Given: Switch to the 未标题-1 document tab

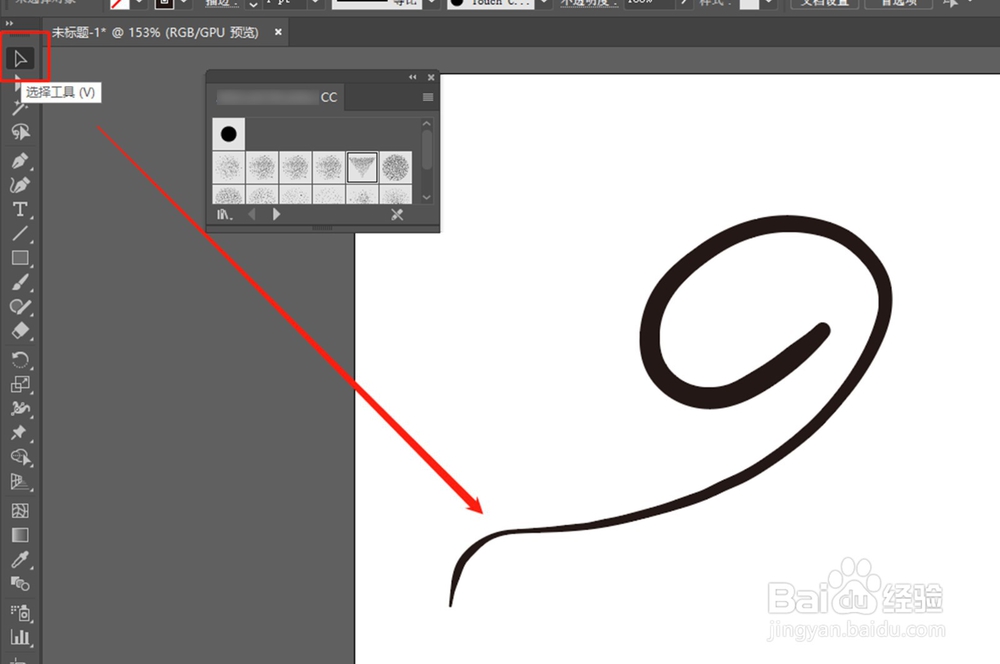Looking at the screenshot, I should [x=155, y=32].
